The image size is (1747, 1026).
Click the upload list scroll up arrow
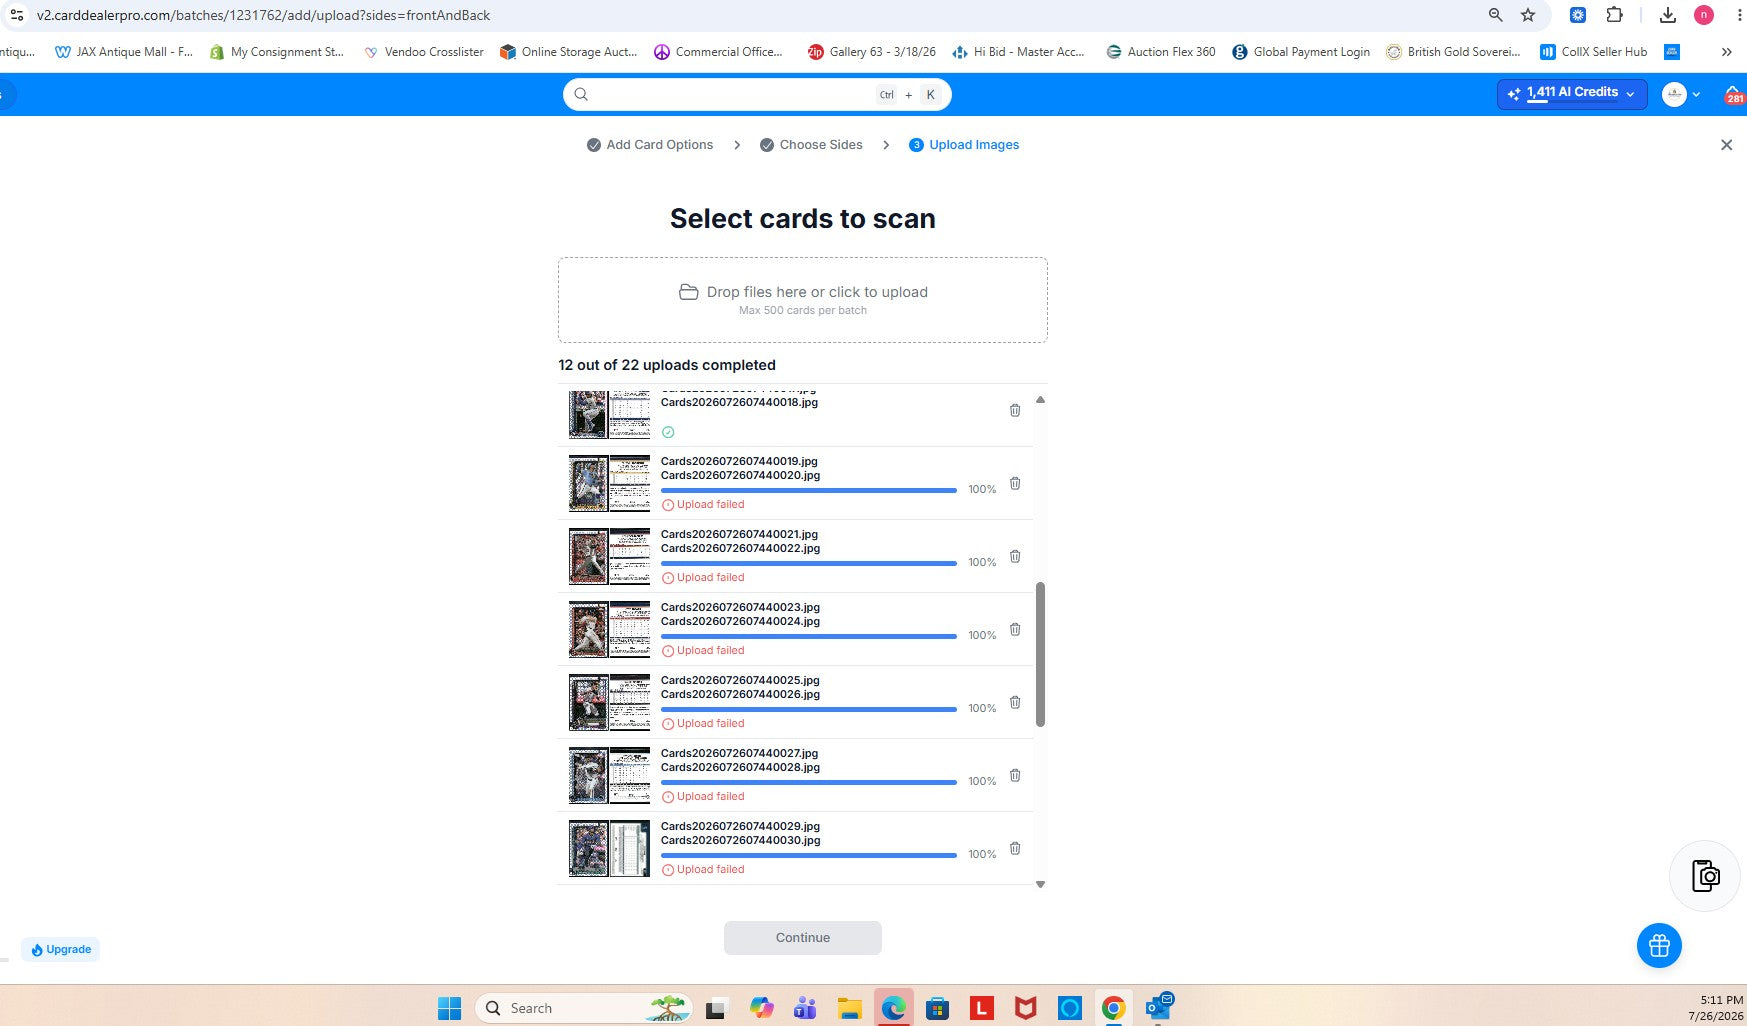click(x=1040, y=399)
